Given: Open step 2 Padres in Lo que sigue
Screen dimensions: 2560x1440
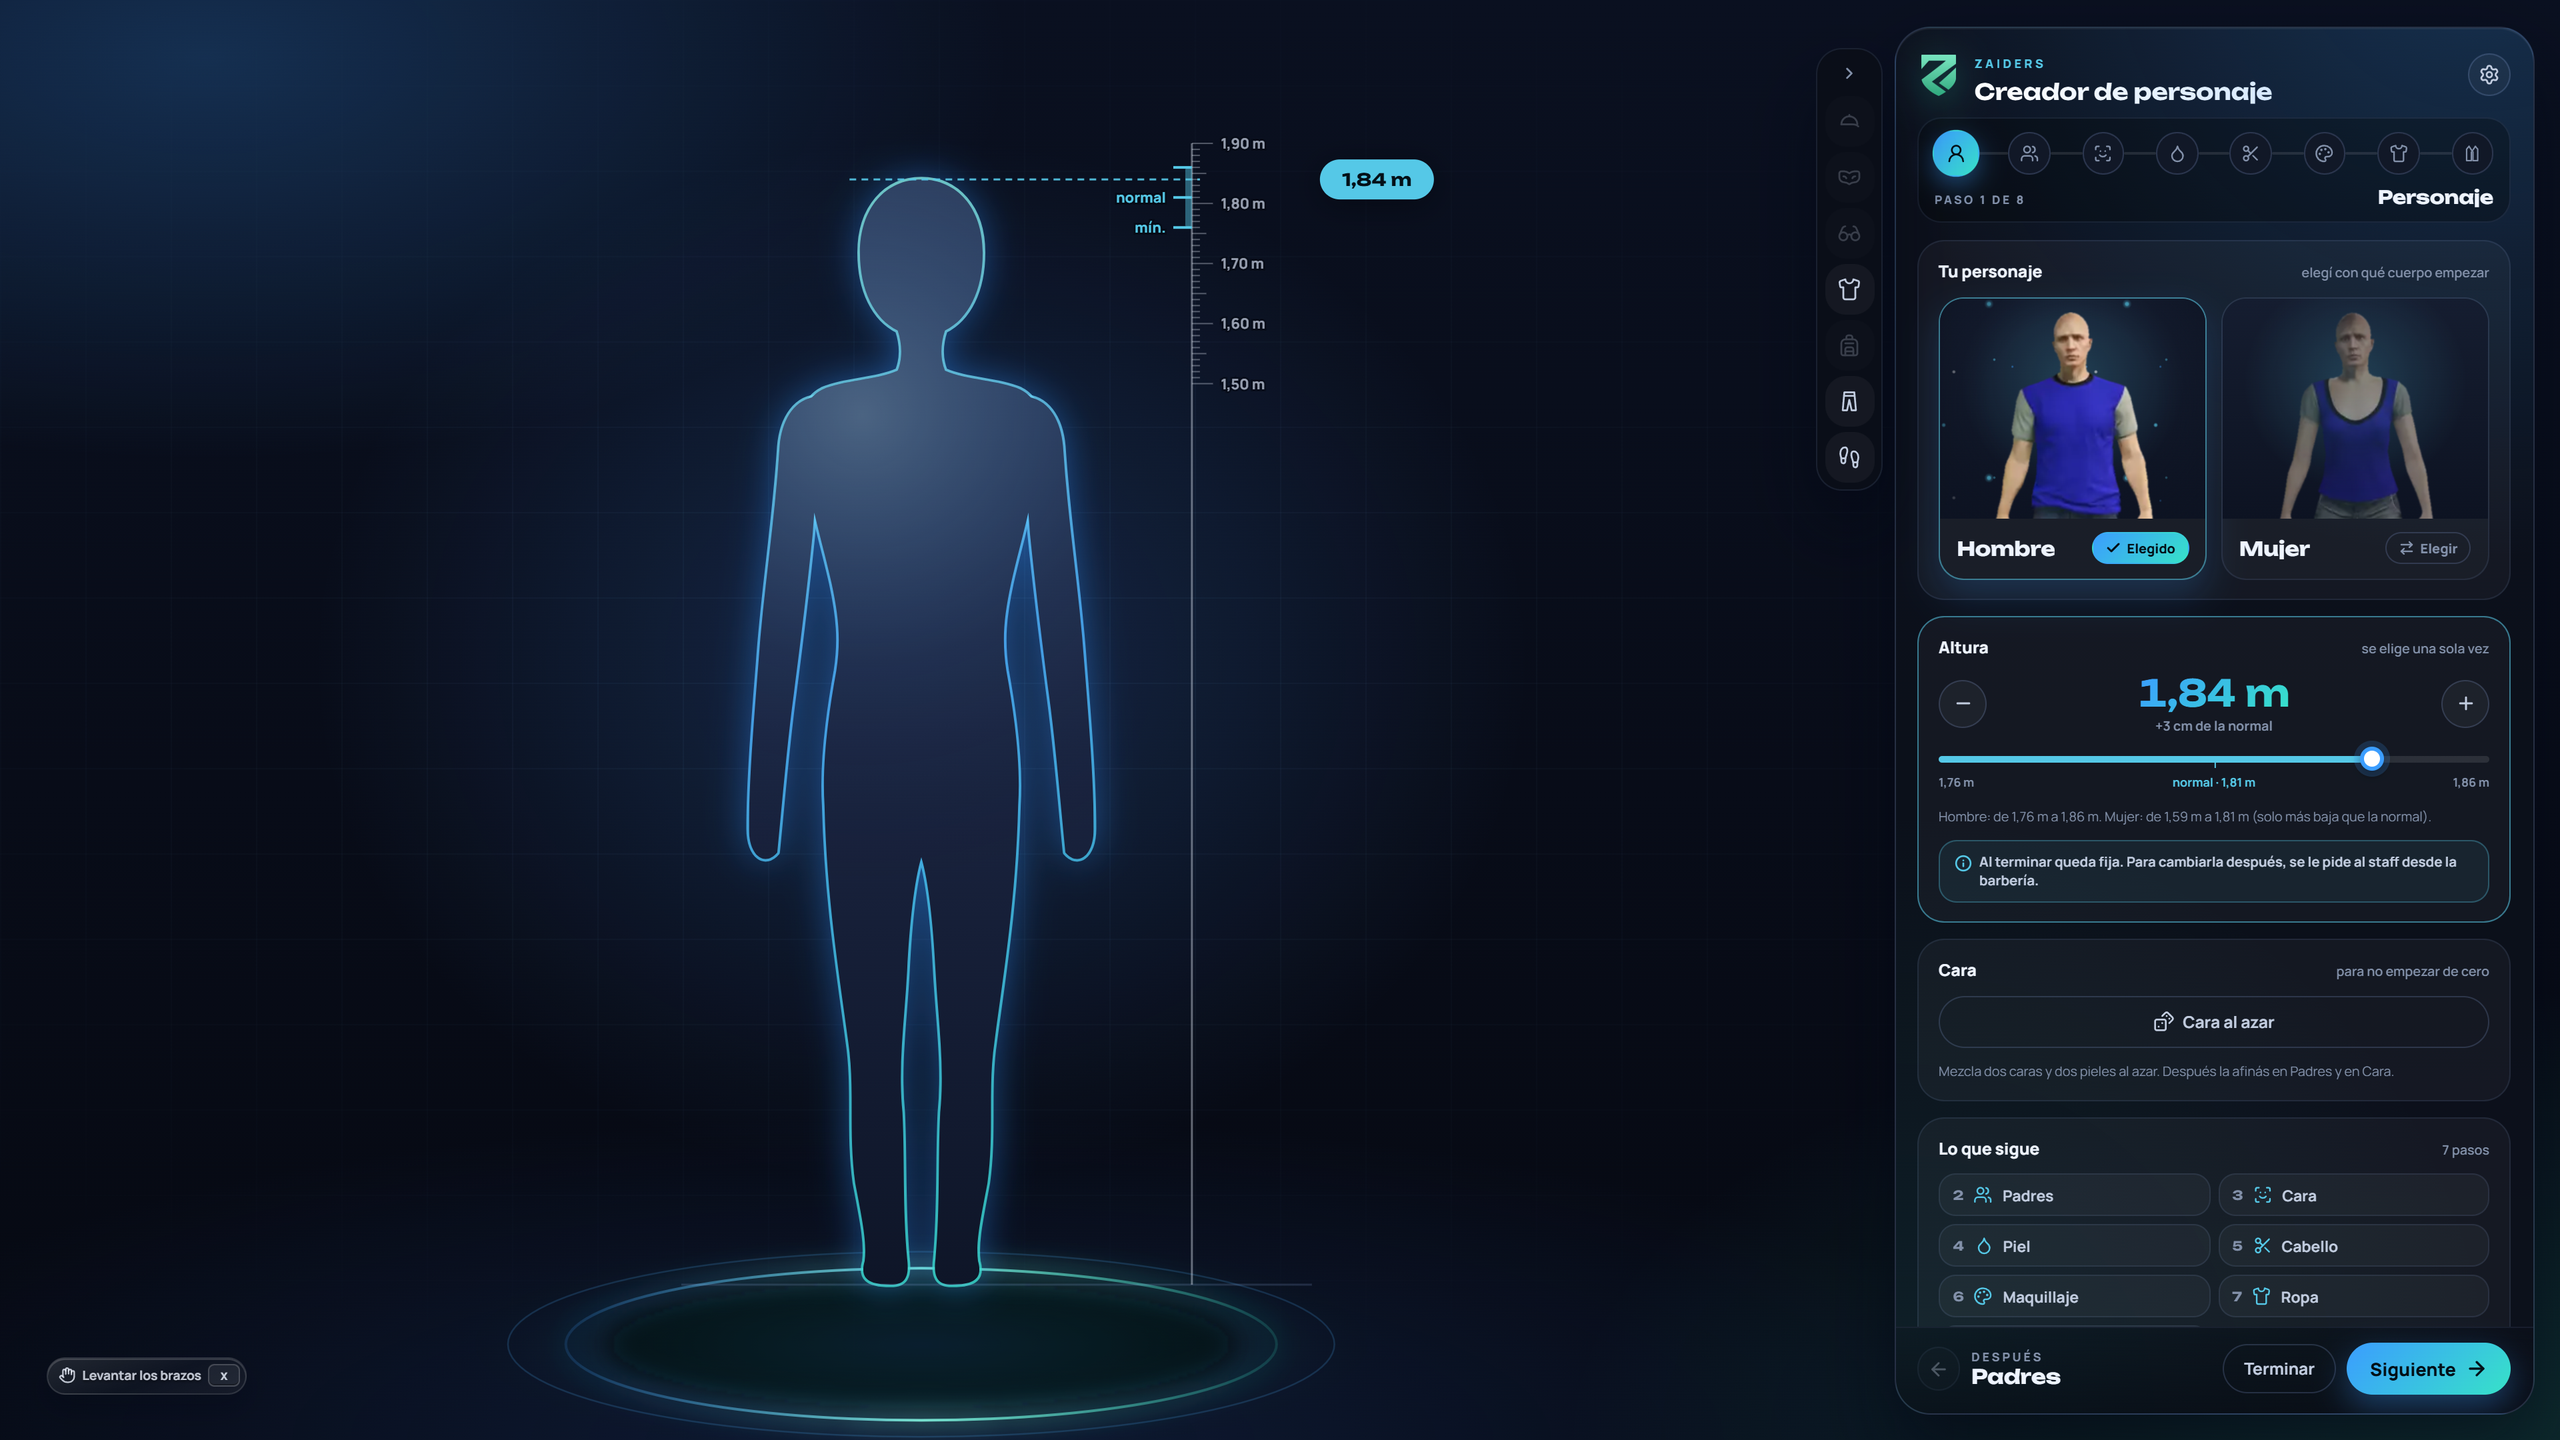Looking at the screenshot, I should [x=2074, y=1196].
